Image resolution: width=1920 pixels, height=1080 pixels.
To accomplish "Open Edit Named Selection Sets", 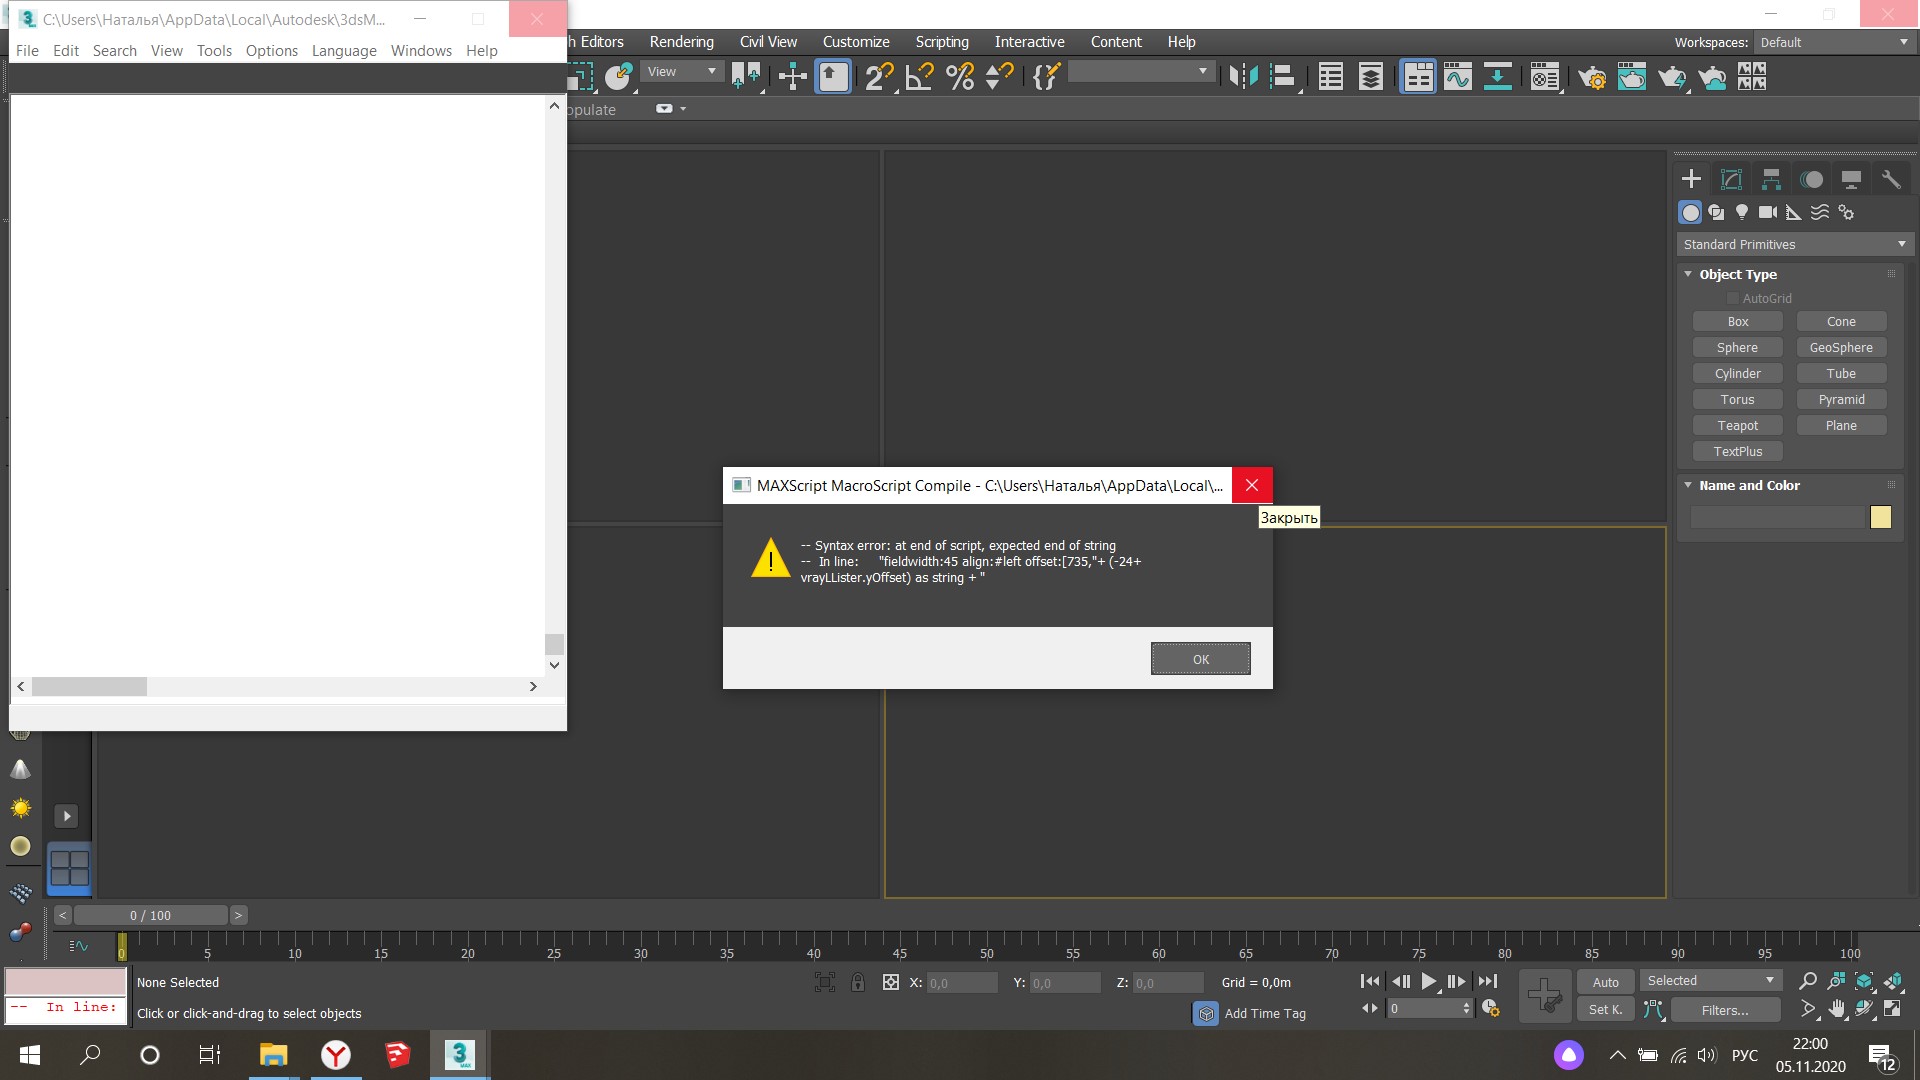I will pos(1045,77).
